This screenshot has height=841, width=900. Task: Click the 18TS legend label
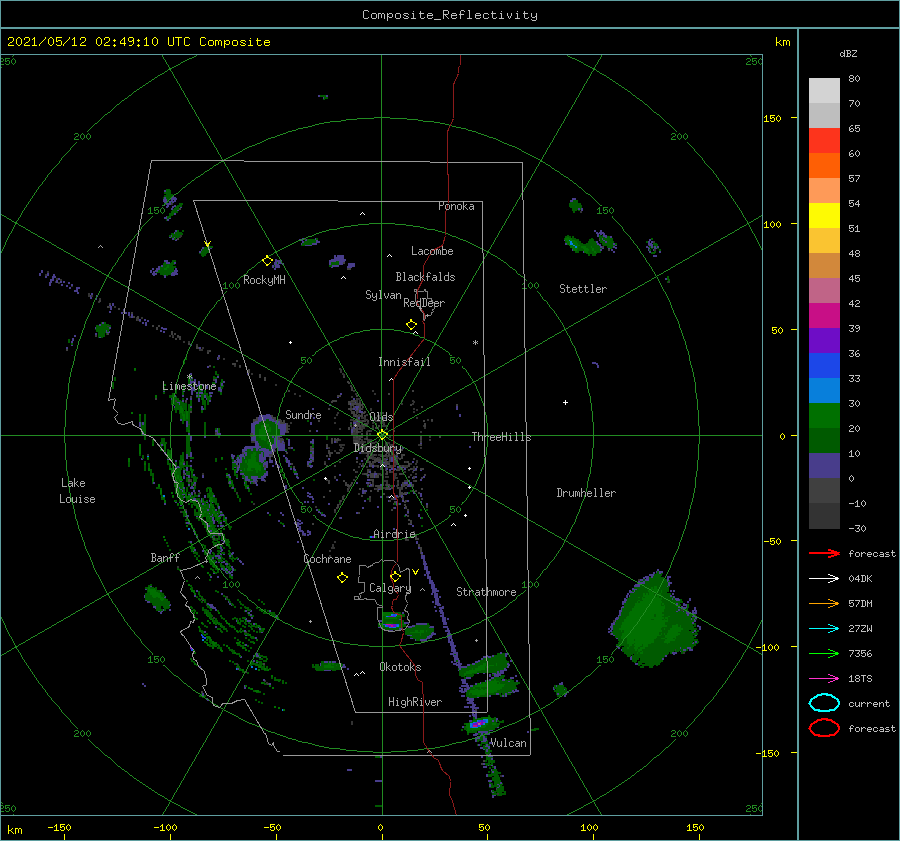coord(860,679)
